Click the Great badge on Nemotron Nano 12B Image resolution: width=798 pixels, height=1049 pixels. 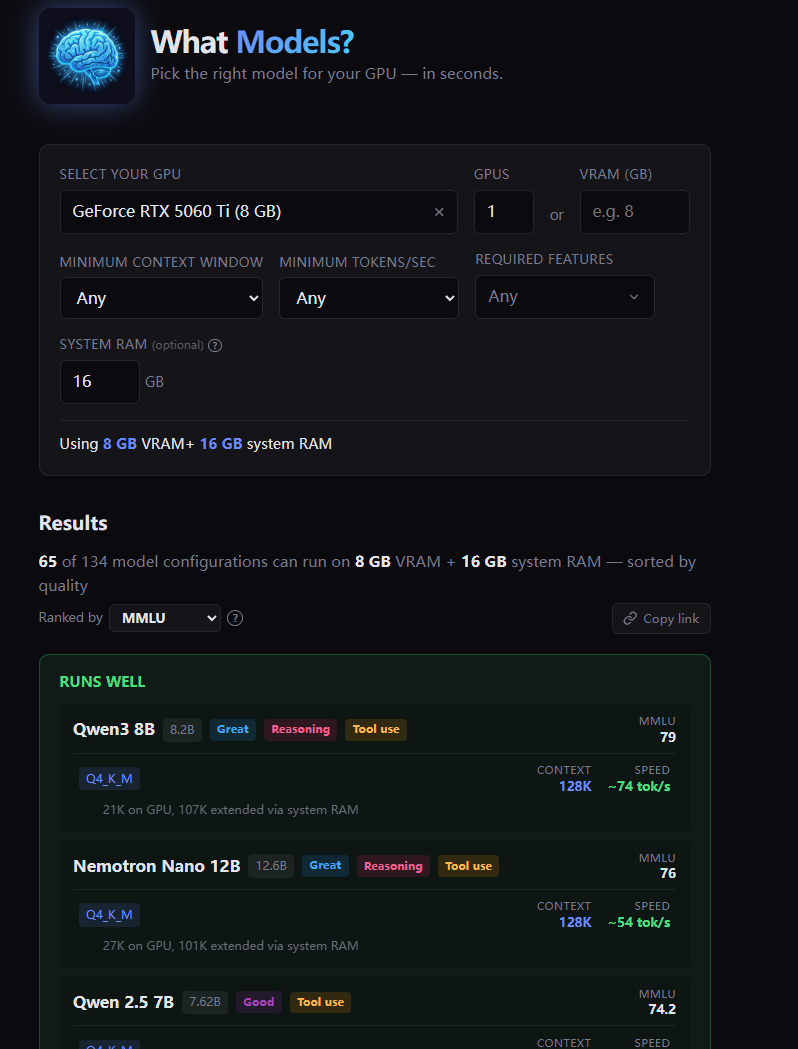click(325, 866)
